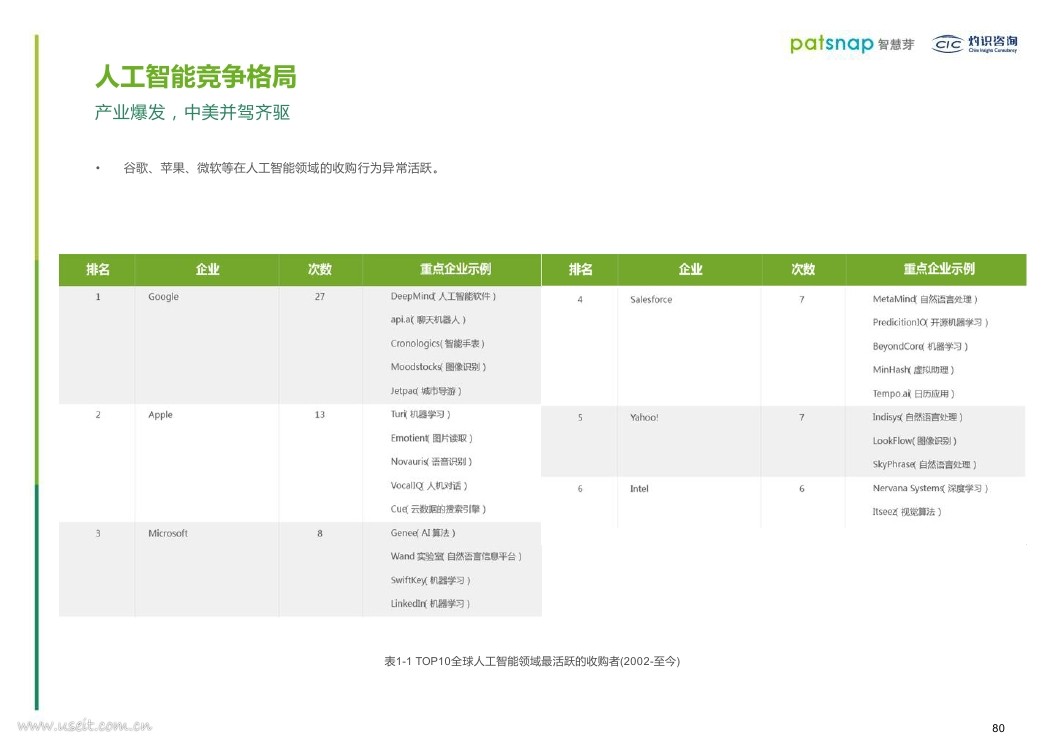Click the count 6 for Intel
Image resolution: width=1053 pixels, height=744 pixels.
coord(802,488)
